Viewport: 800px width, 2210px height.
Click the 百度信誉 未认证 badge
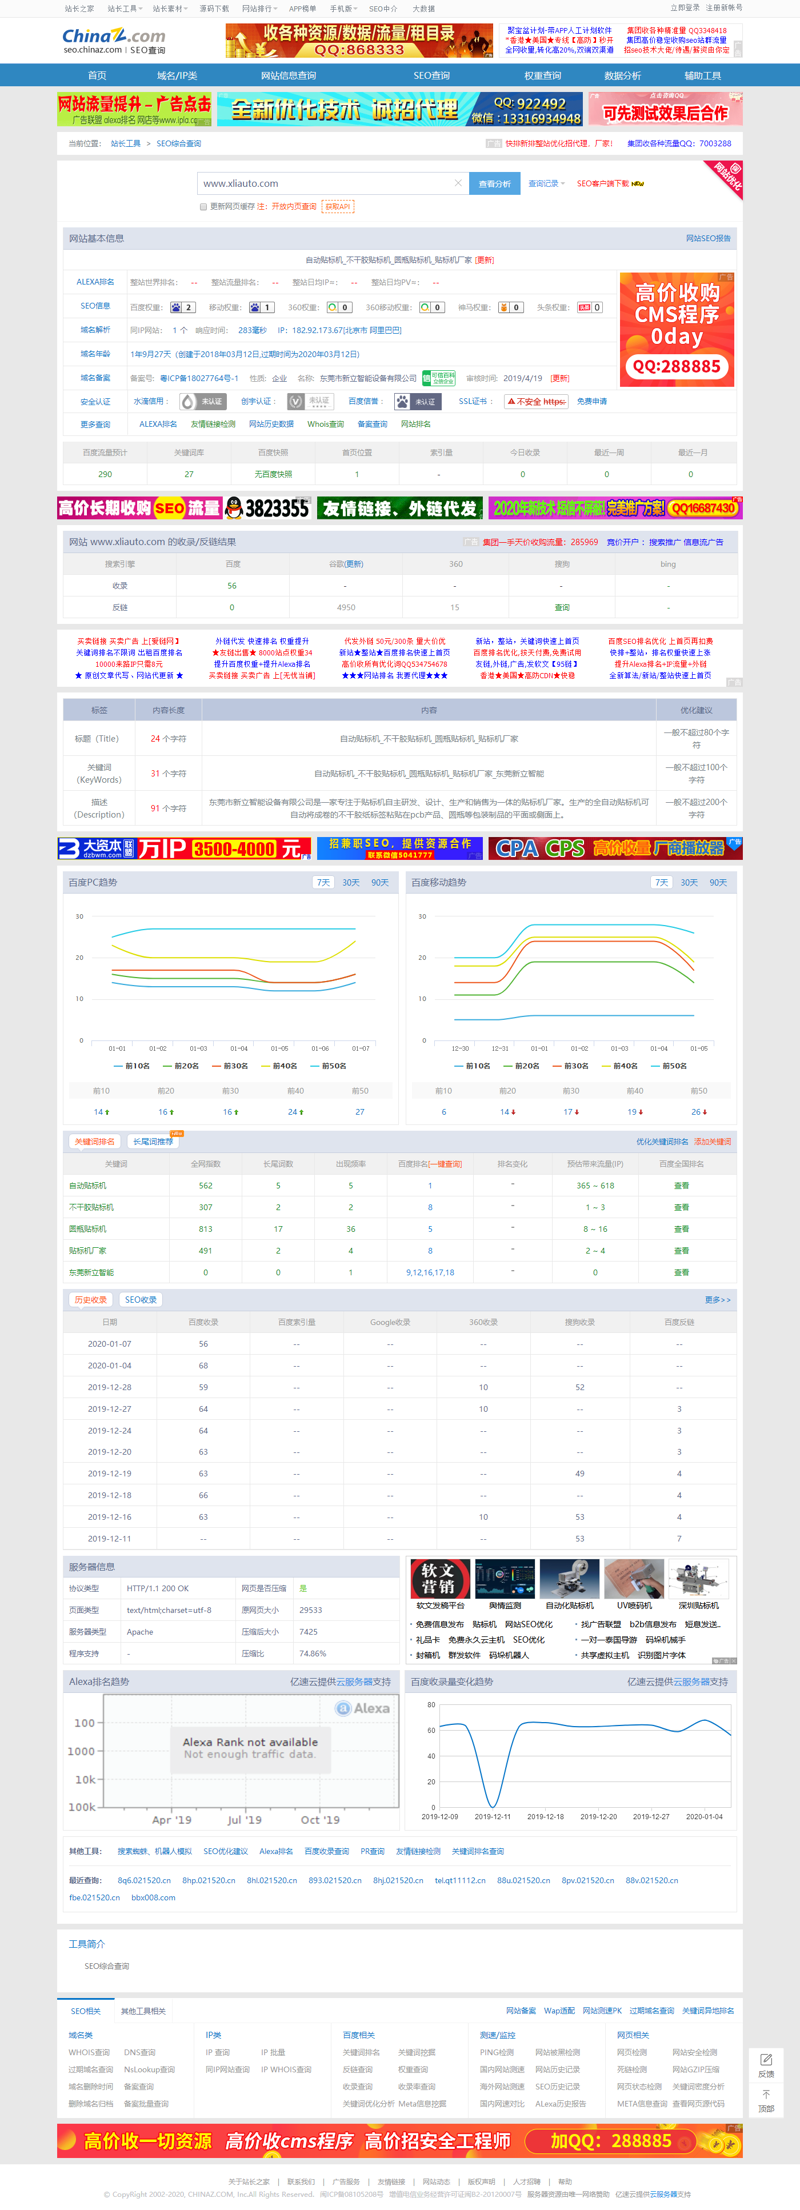tap(418, 402)
